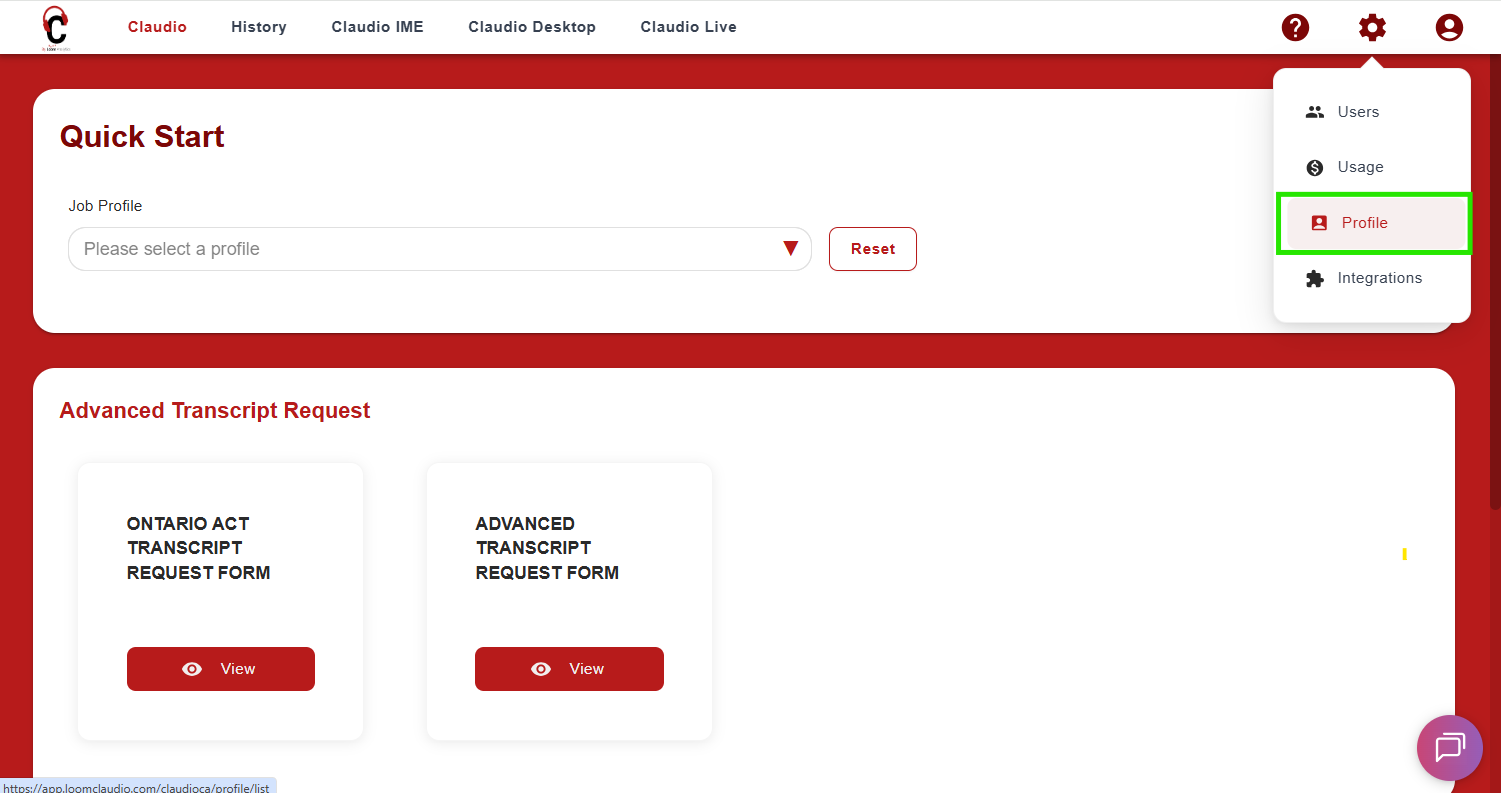Expand the Job Profile dropdown arrow

pos(790,249)
